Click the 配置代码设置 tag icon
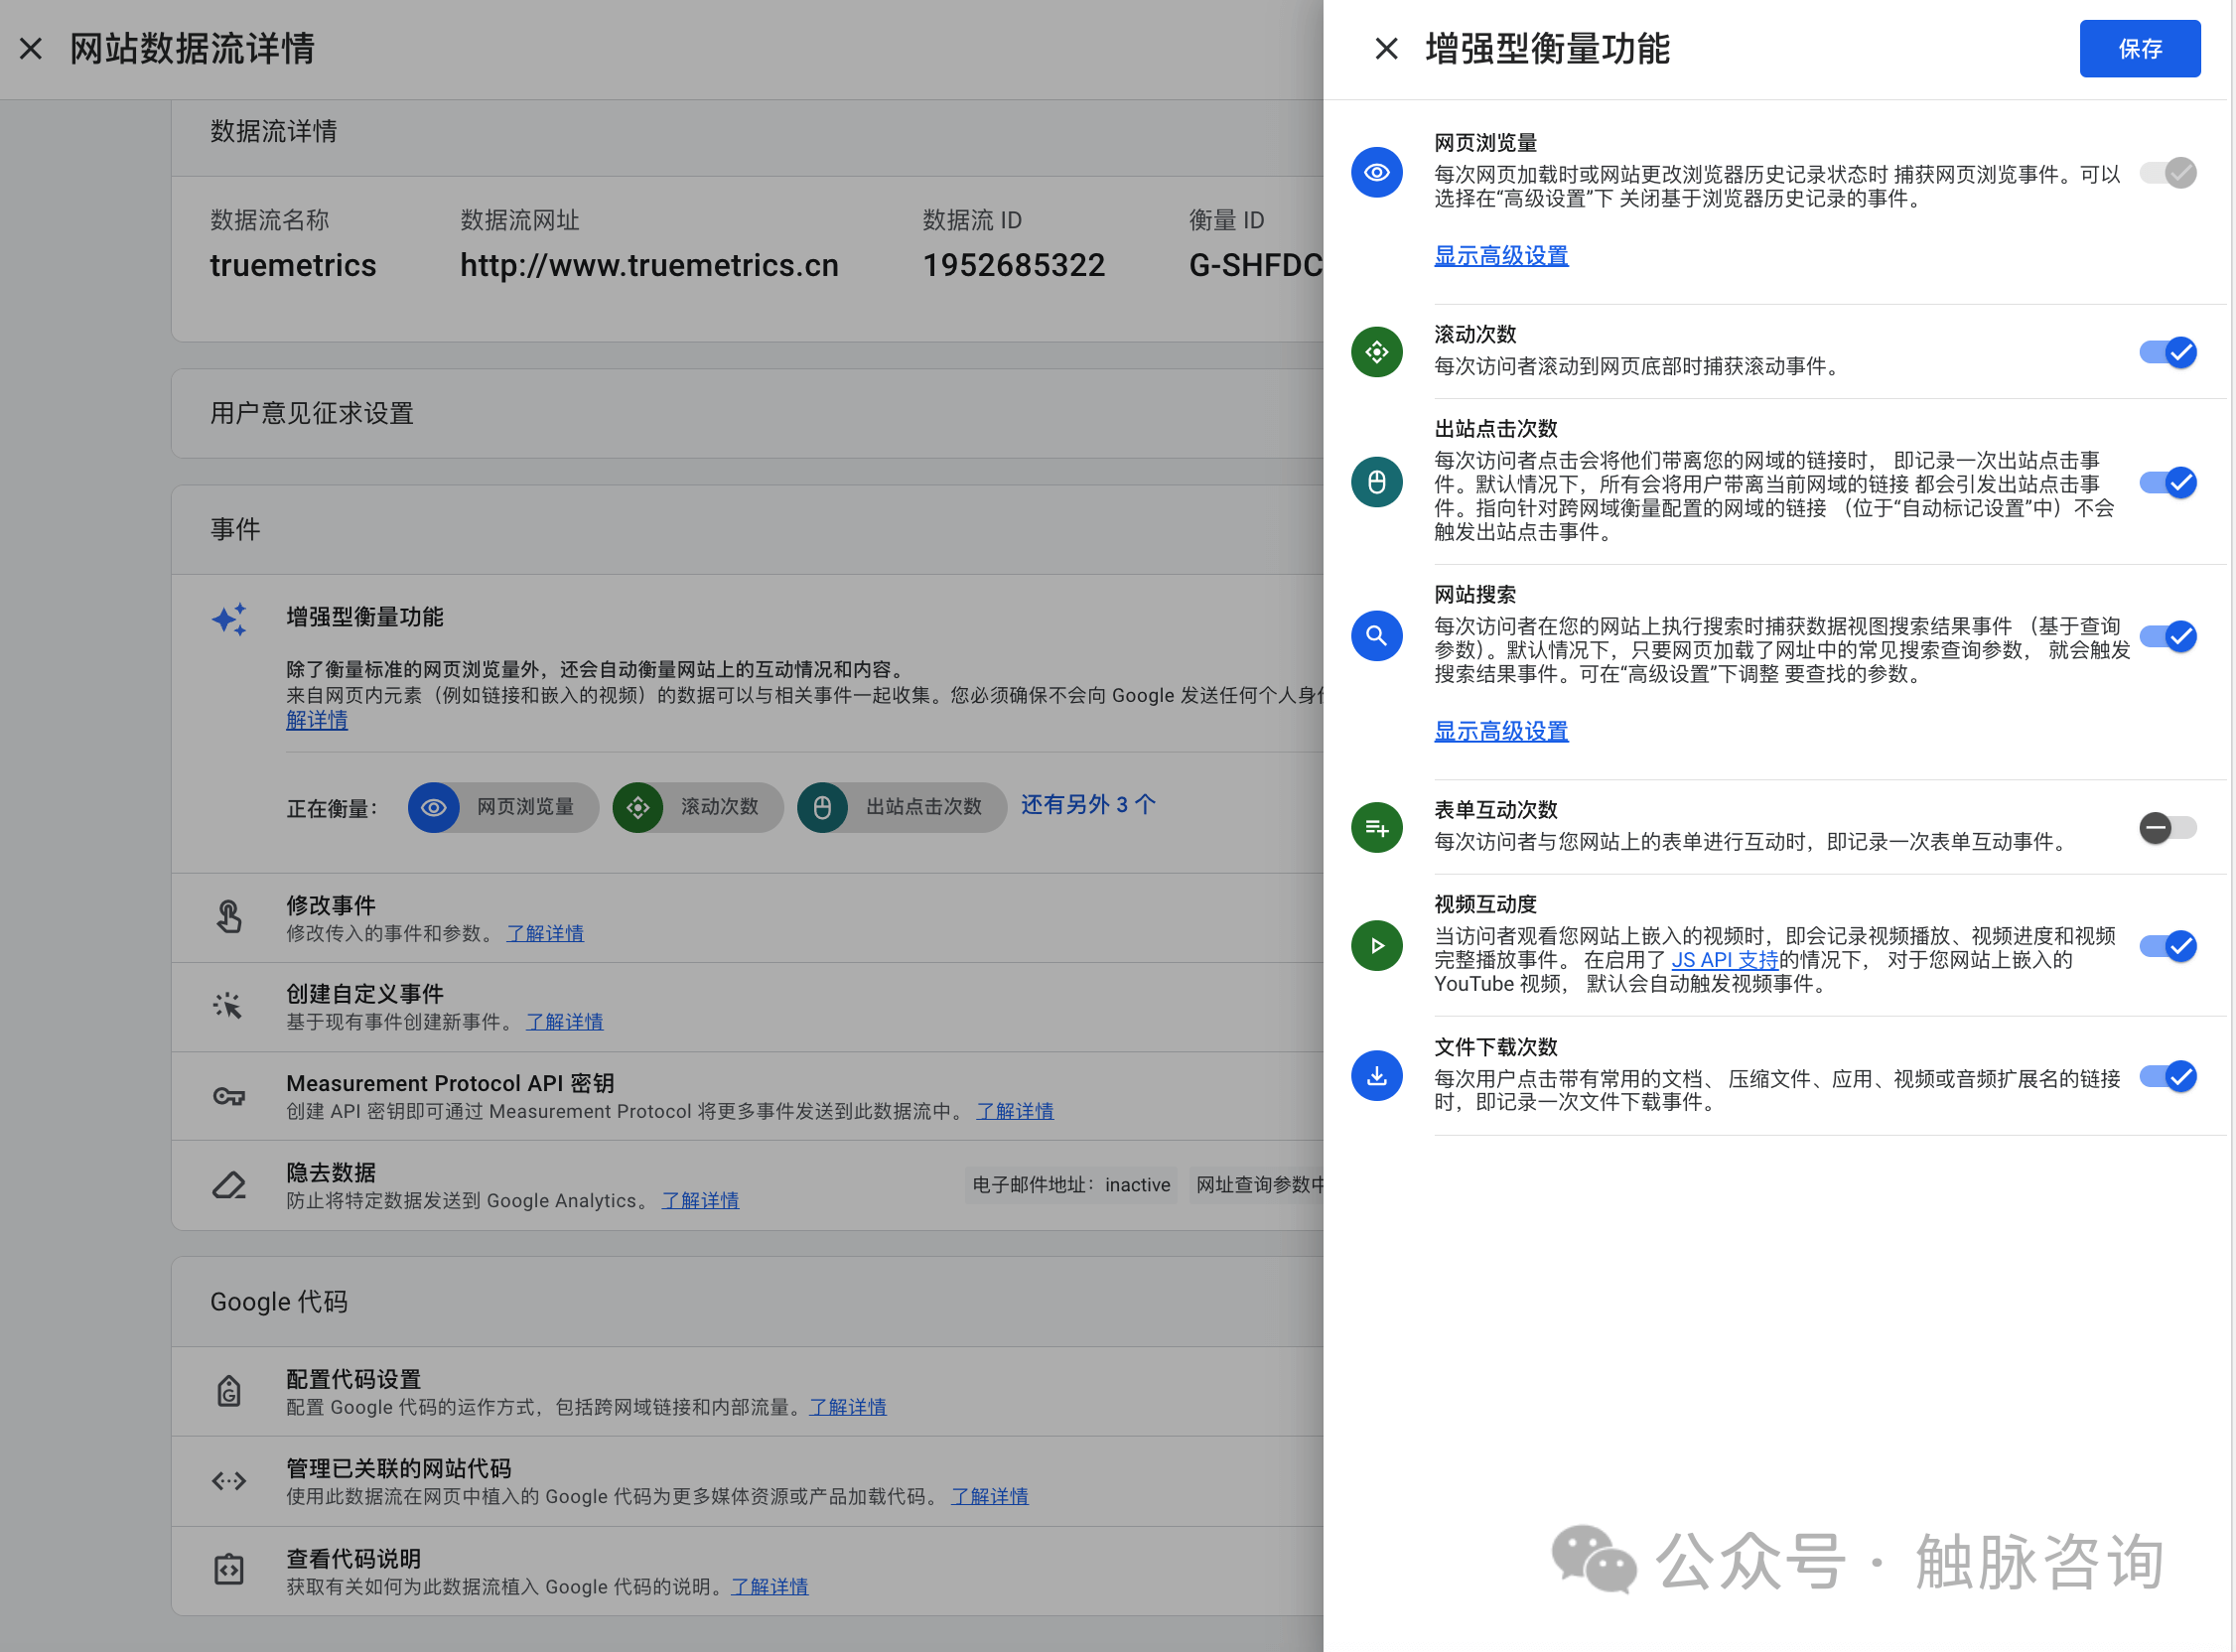The width and height of the screenshot is (2236, 1652). (x=229, y=1391)
